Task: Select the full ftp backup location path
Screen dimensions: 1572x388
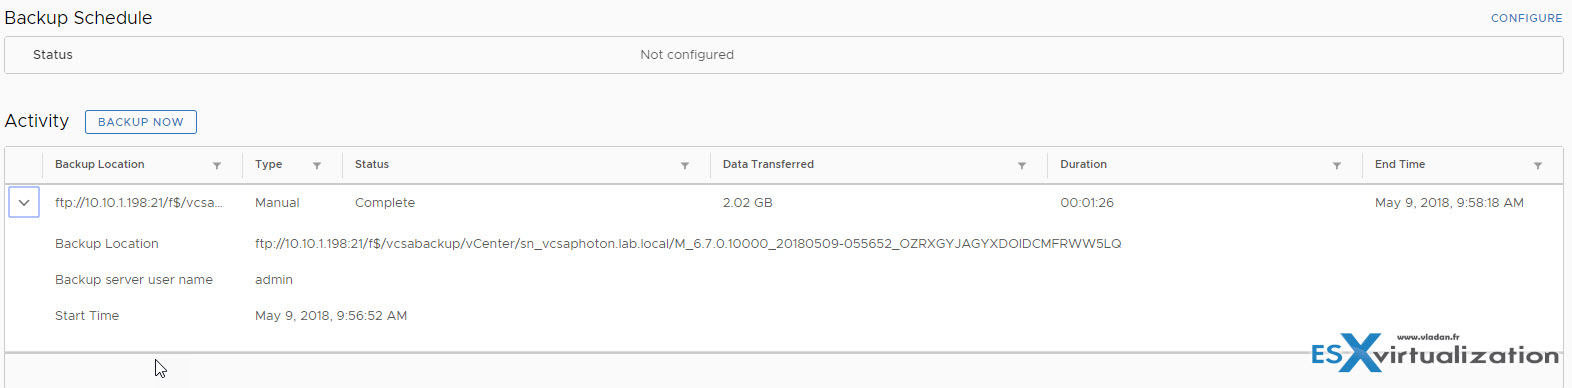Action: point(688,243)
